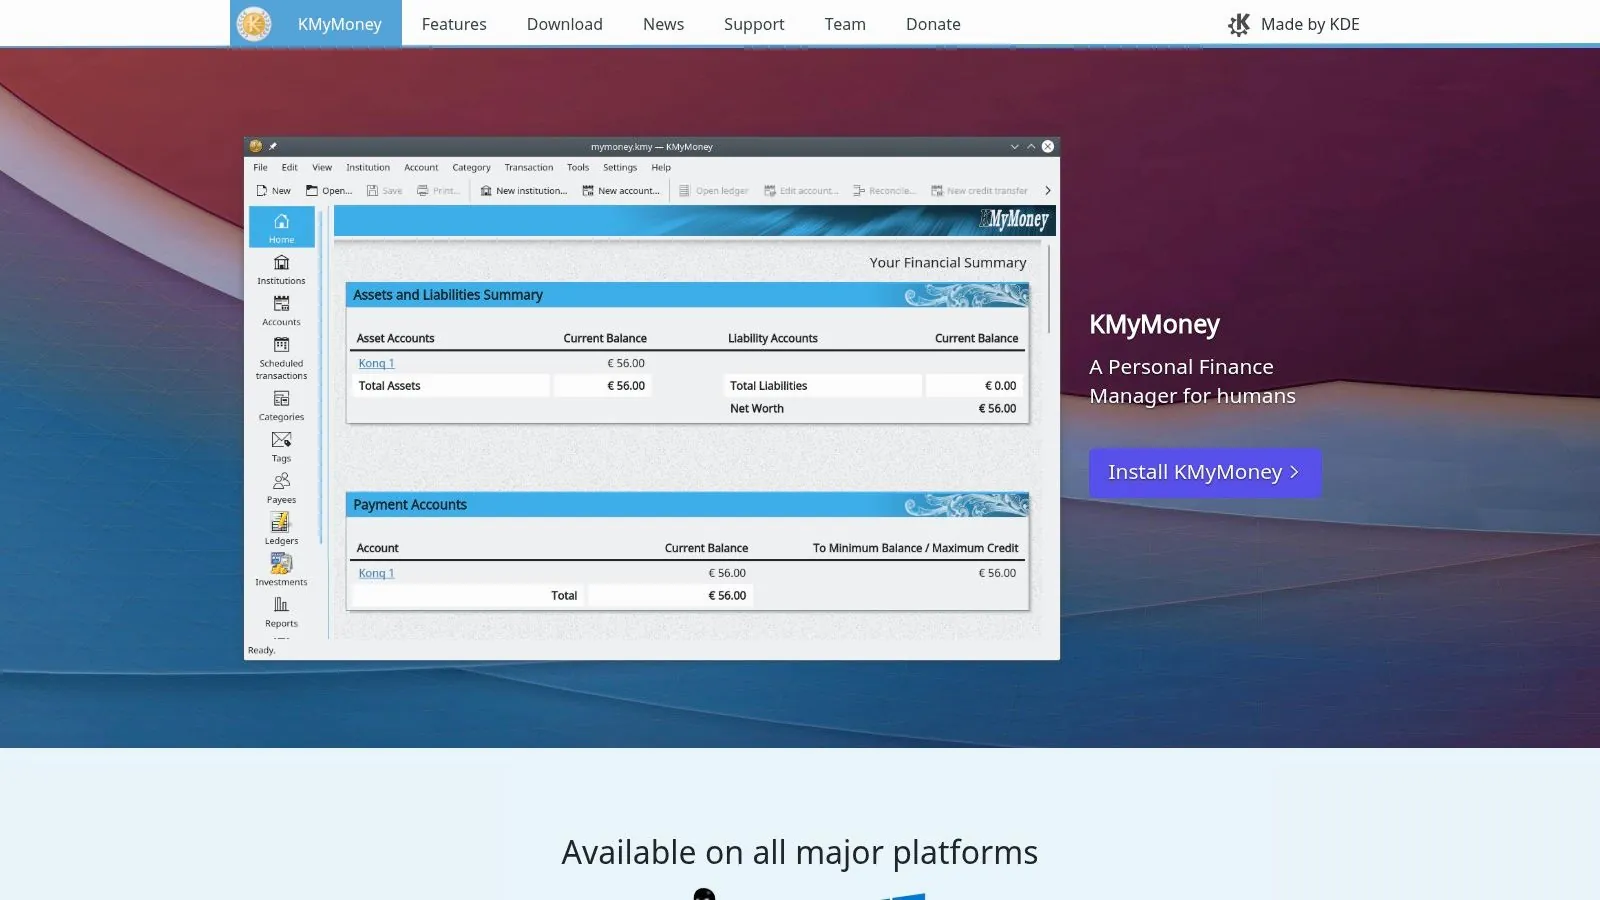Click the Install KMyMoney button
The height and width of the screenshot is (900, 1600).
tap(1204, 473)
